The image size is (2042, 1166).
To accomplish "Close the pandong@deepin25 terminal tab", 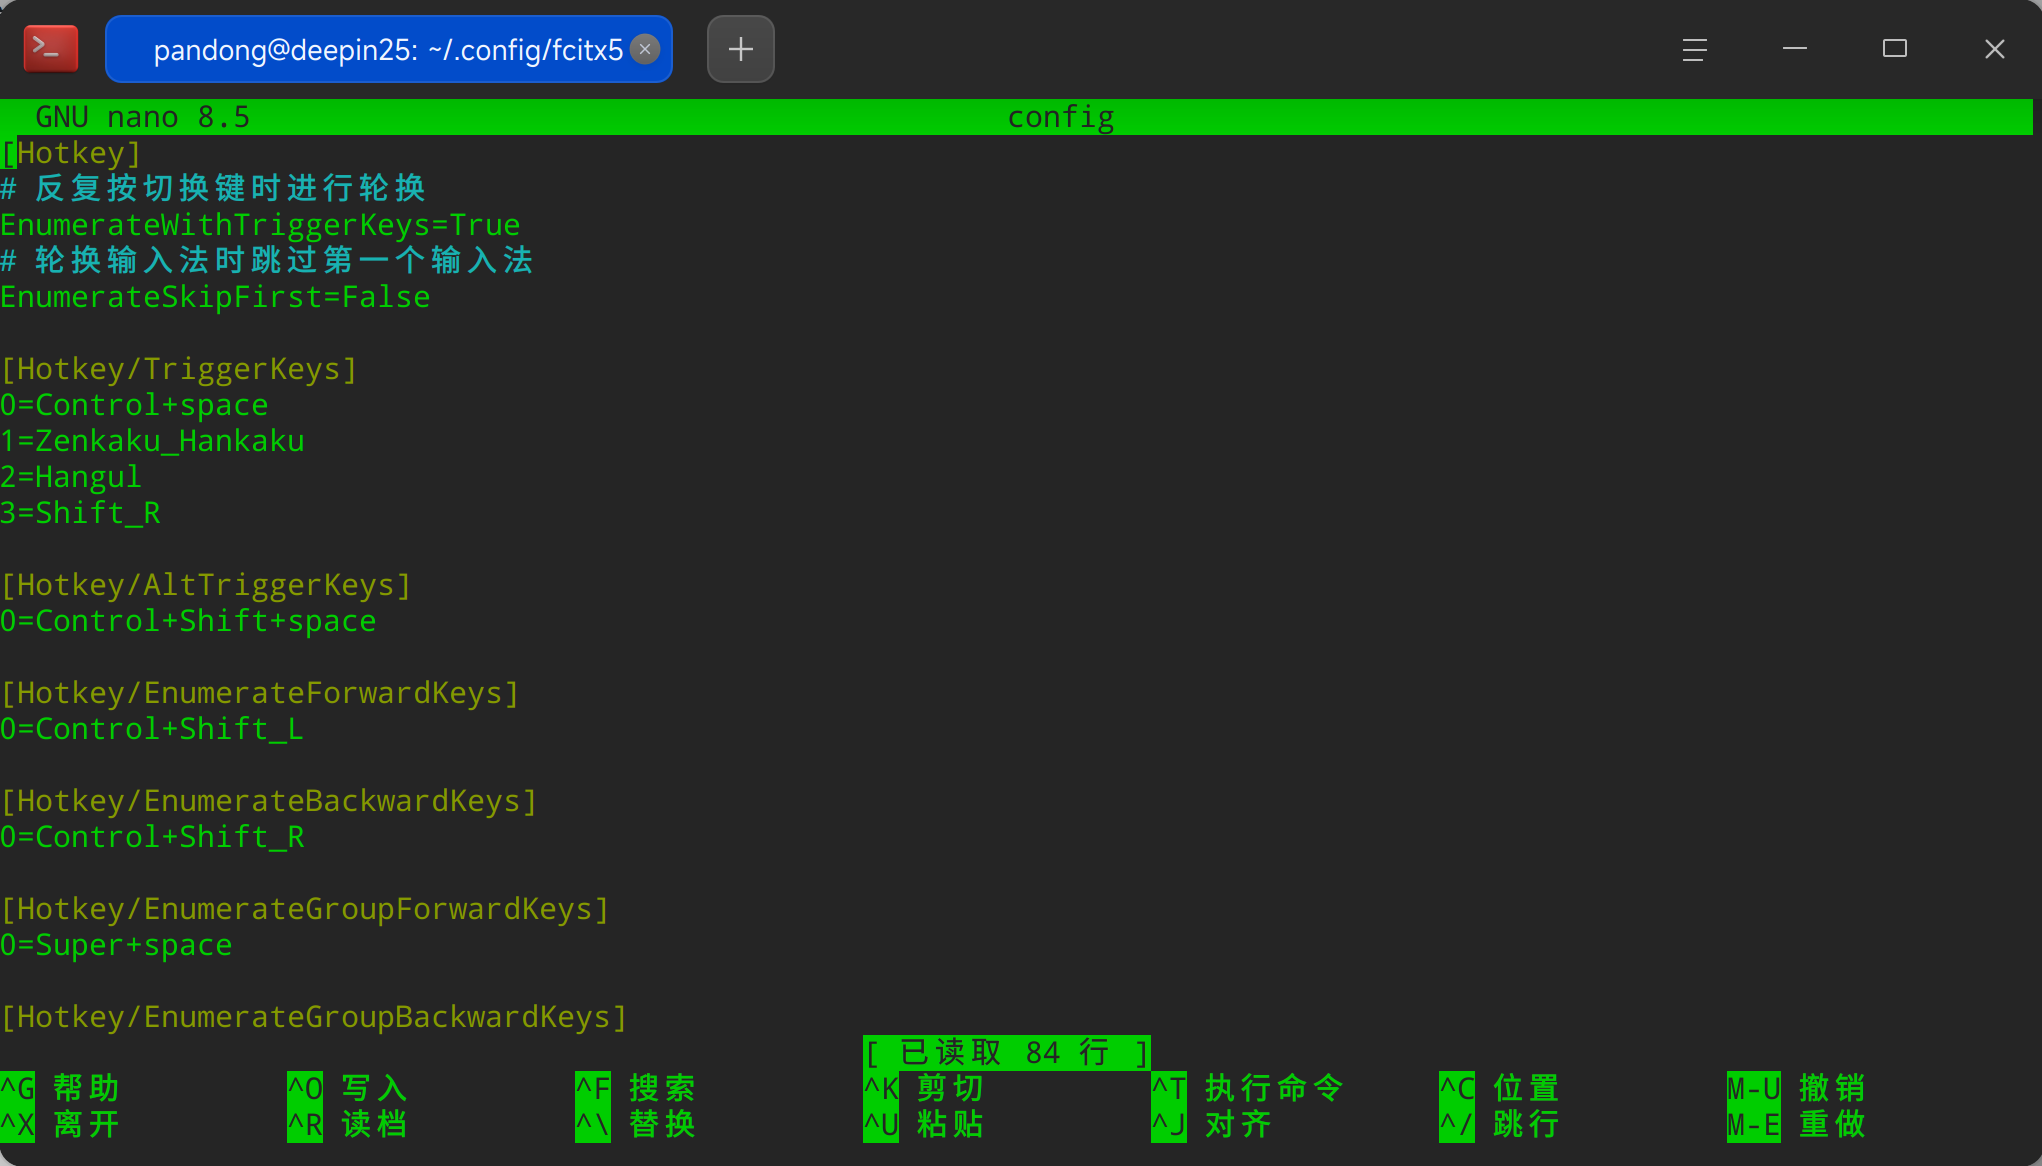I will pyautogui.click(x=645, y=49).
